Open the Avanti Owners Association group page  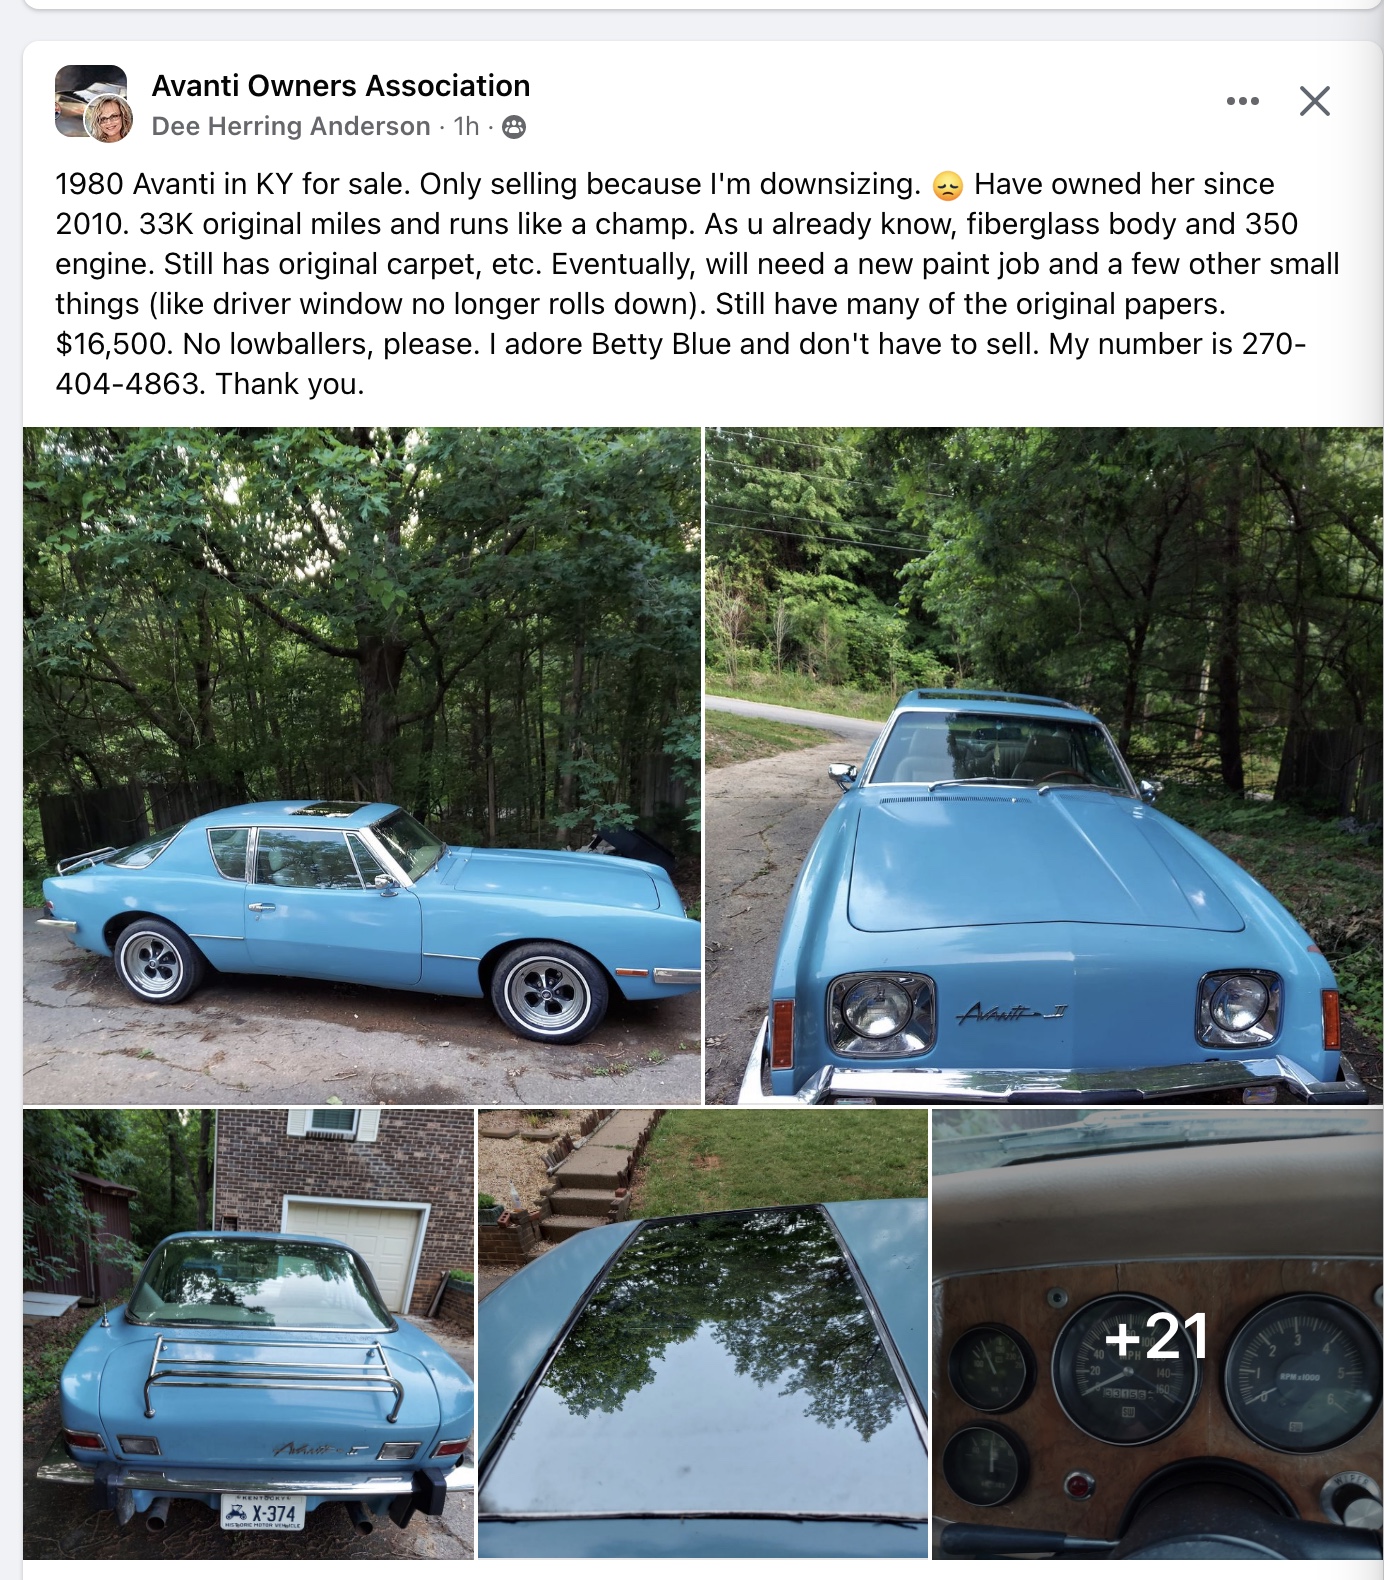[341, 86]
